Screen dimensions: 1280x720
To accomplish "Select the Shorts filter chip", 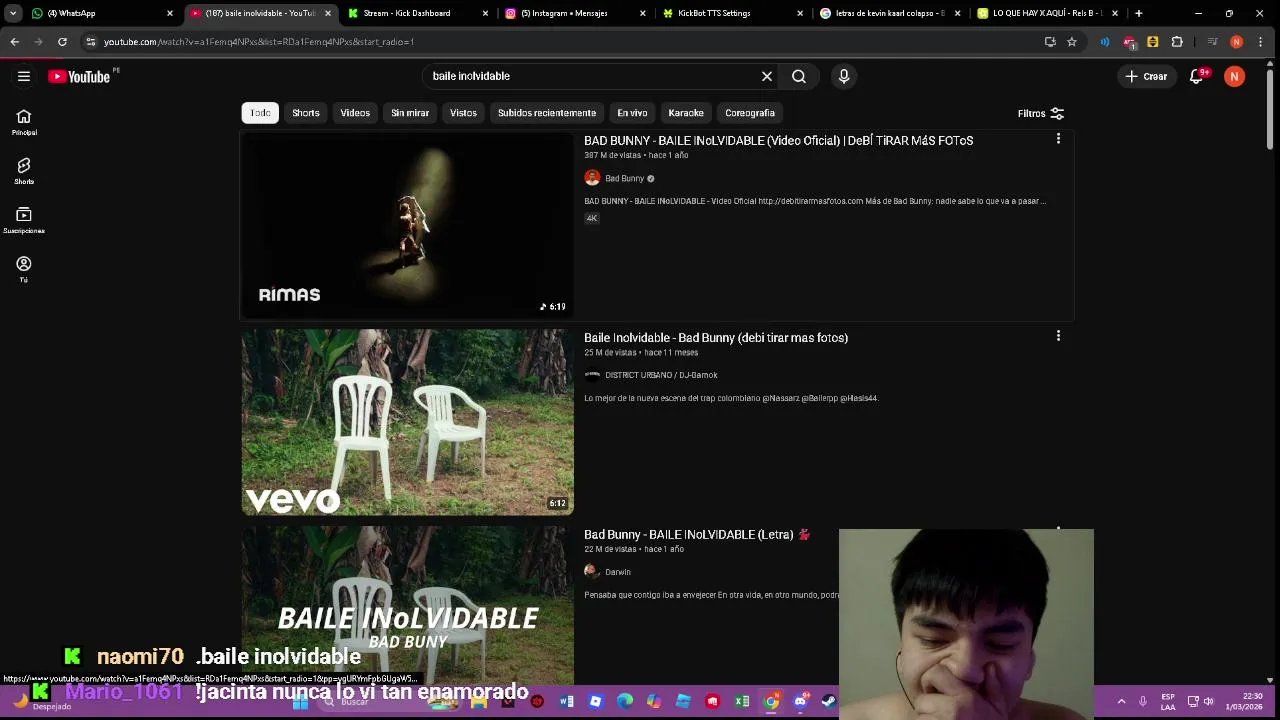I will tap(306, 113).
